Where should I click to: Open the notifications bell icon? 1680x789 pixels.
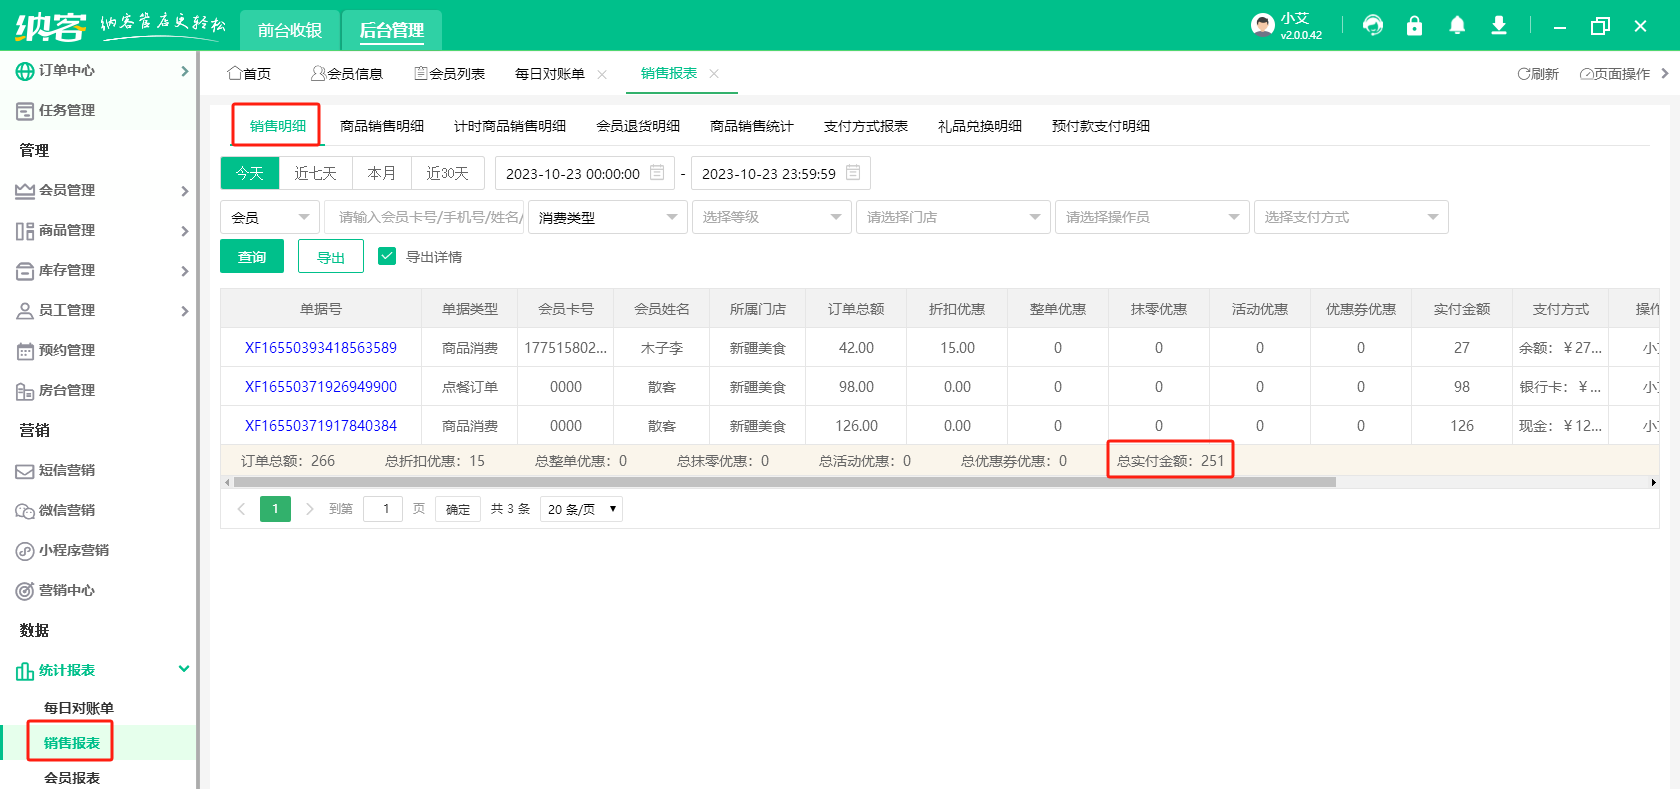pyautogui.click(x=1457, y=25)
